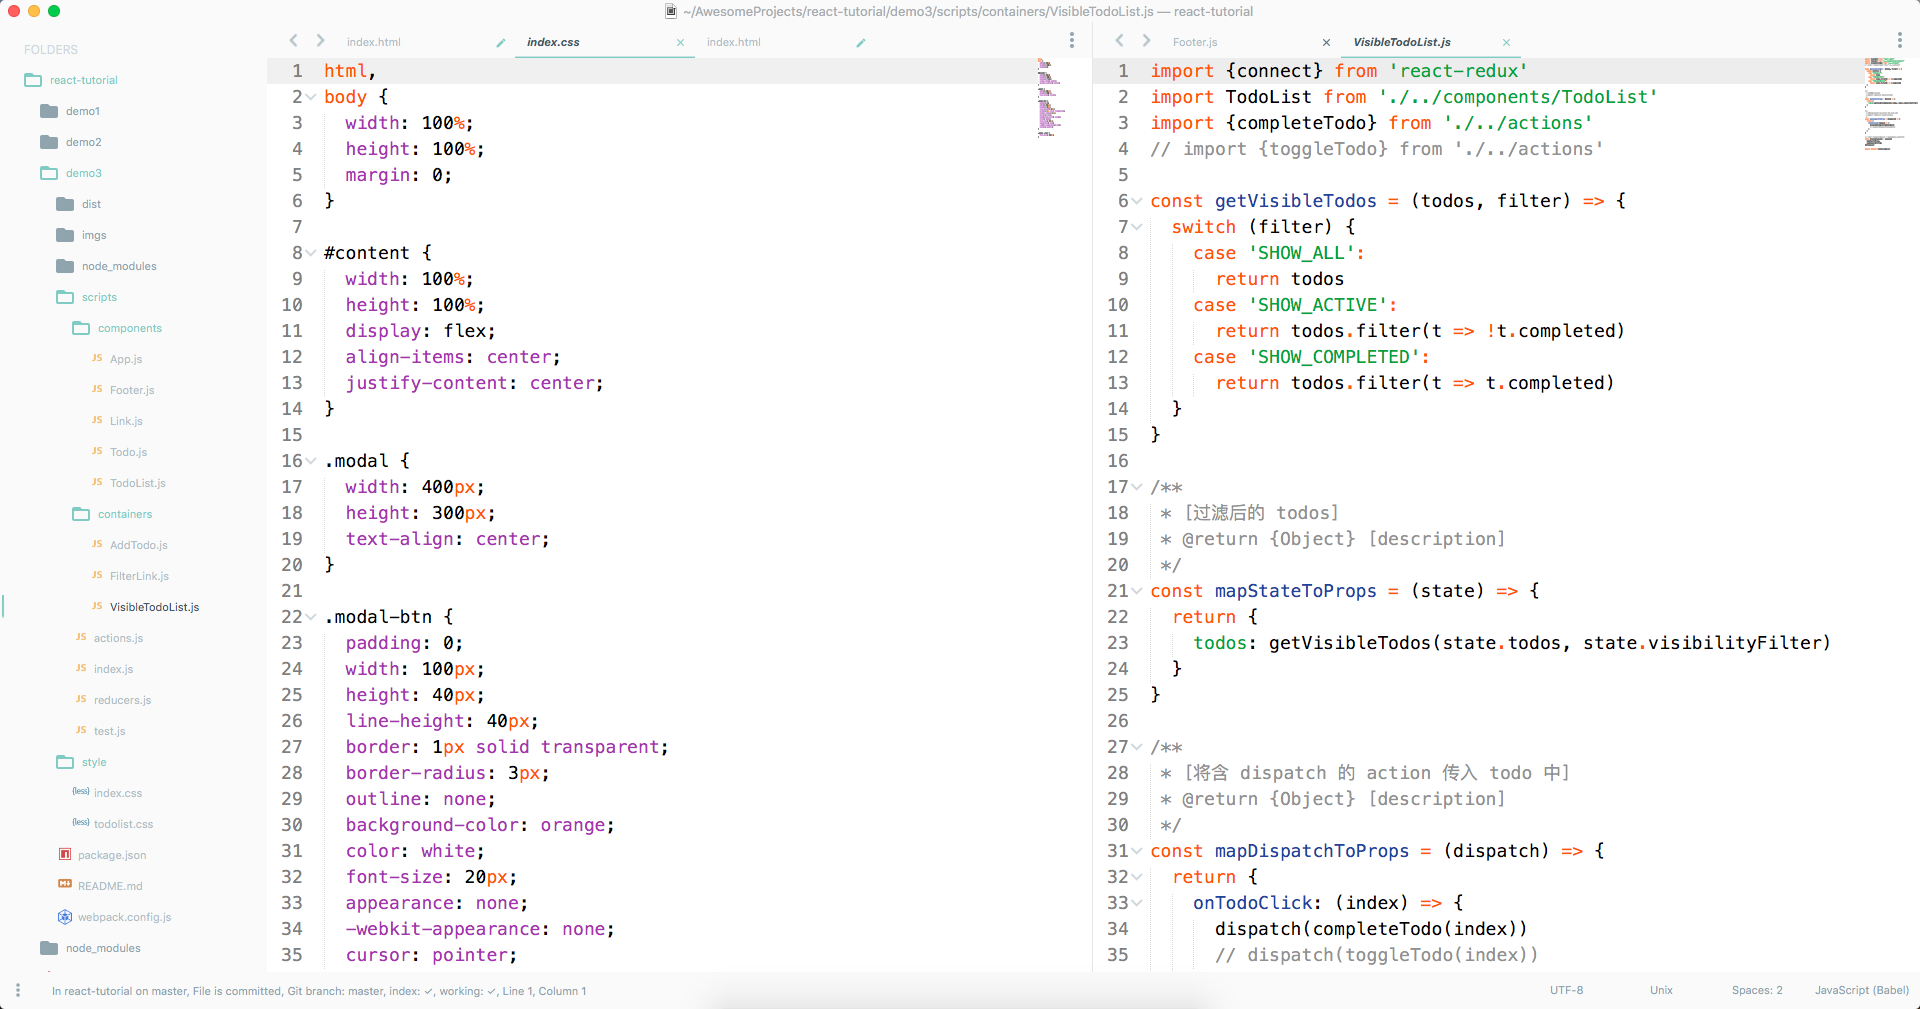Fold mapStateToProps at JS line 21
This screenshot has width=1920, height=1009.
point(1137,591)
